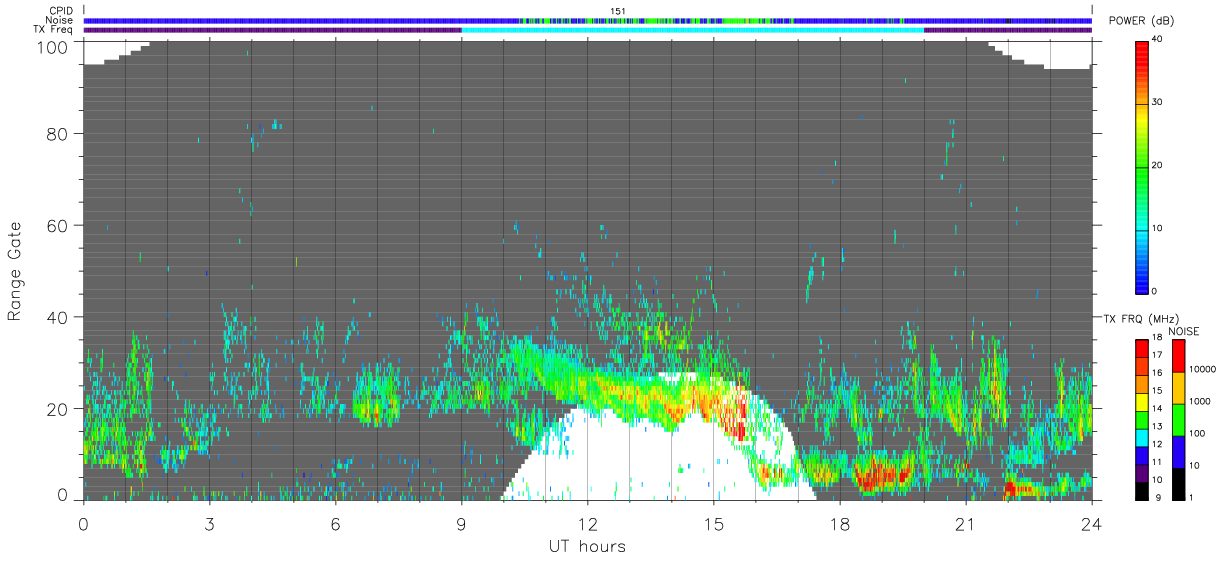
Task: Click the UT hours axis title
Action: [587, 546]
